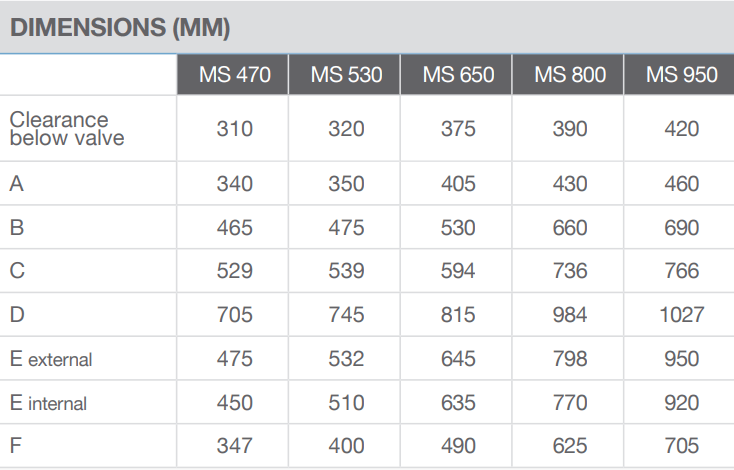The height and width of the screenshot is (470, 734).
Task: Click the 400 value in row F
Action: coord(346,446)
